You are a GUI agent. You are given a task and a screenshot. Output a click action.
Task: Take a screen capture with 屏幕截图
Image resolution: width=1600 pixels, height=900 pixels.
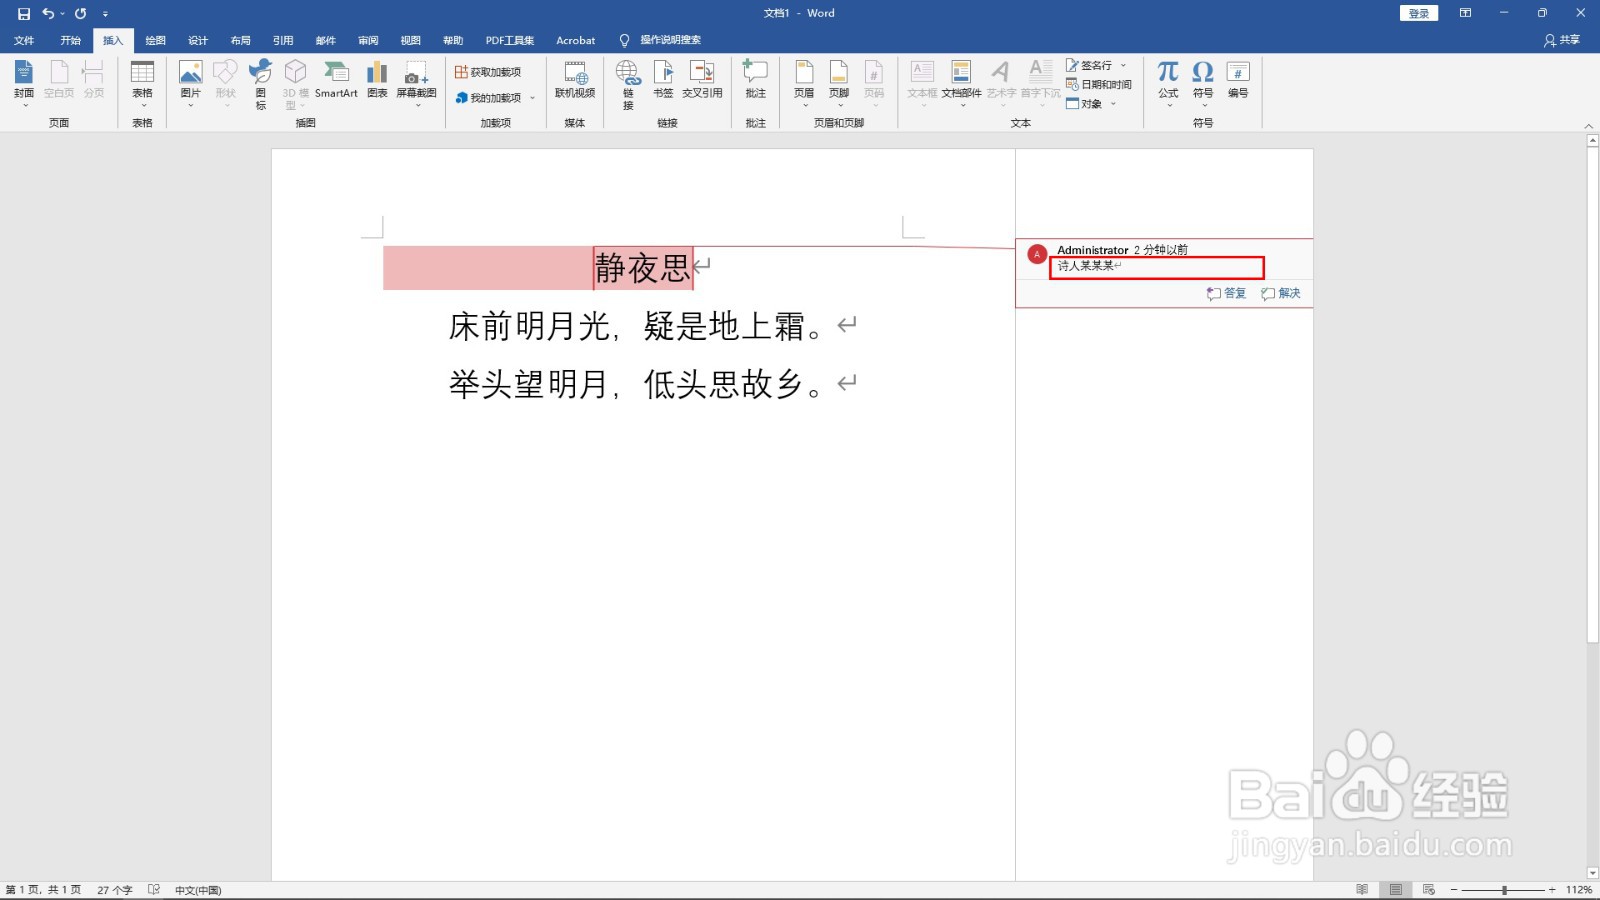(x=417, y=80)
